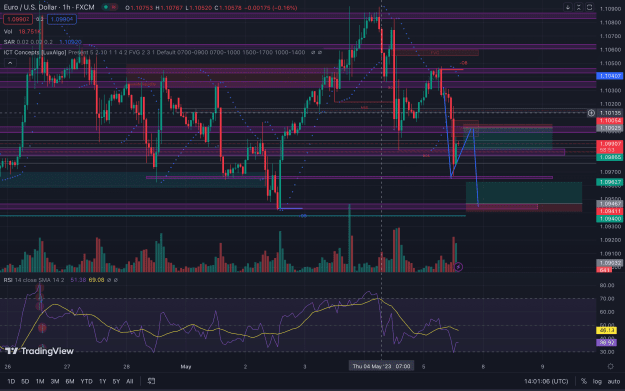Click the green 1.09627 price label
Image resolution: width=625 pixels, height=391 pixels.
(609, 182)
